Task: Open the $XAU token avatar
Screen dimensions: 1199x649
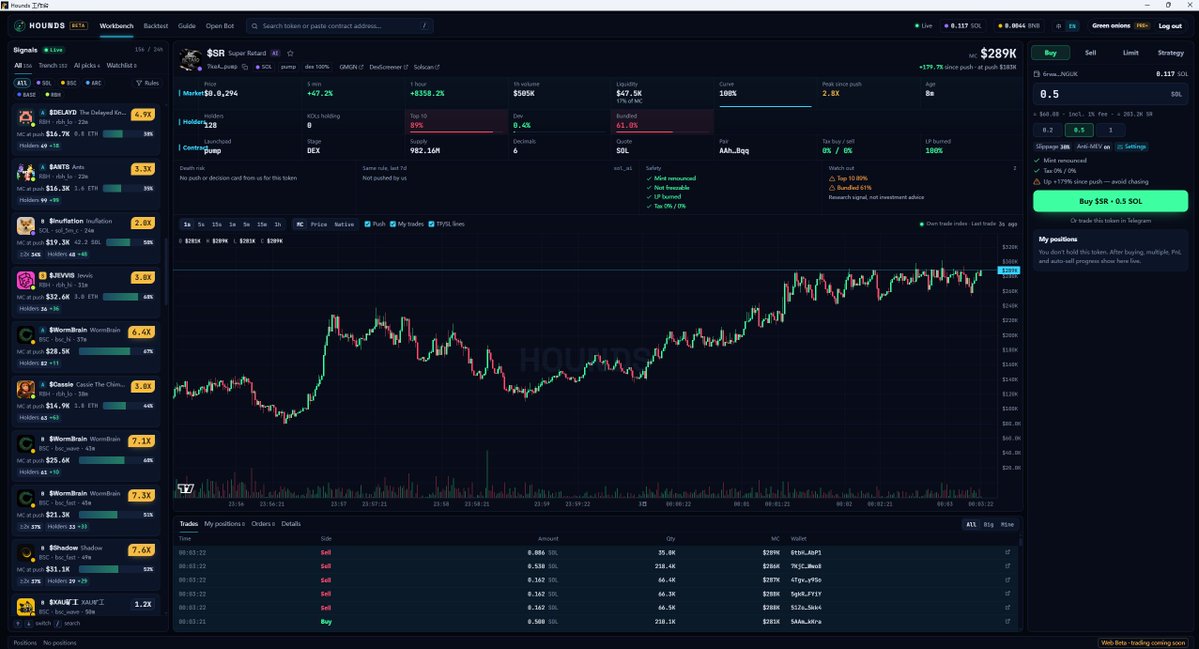Action: click(x=26, y=607)
